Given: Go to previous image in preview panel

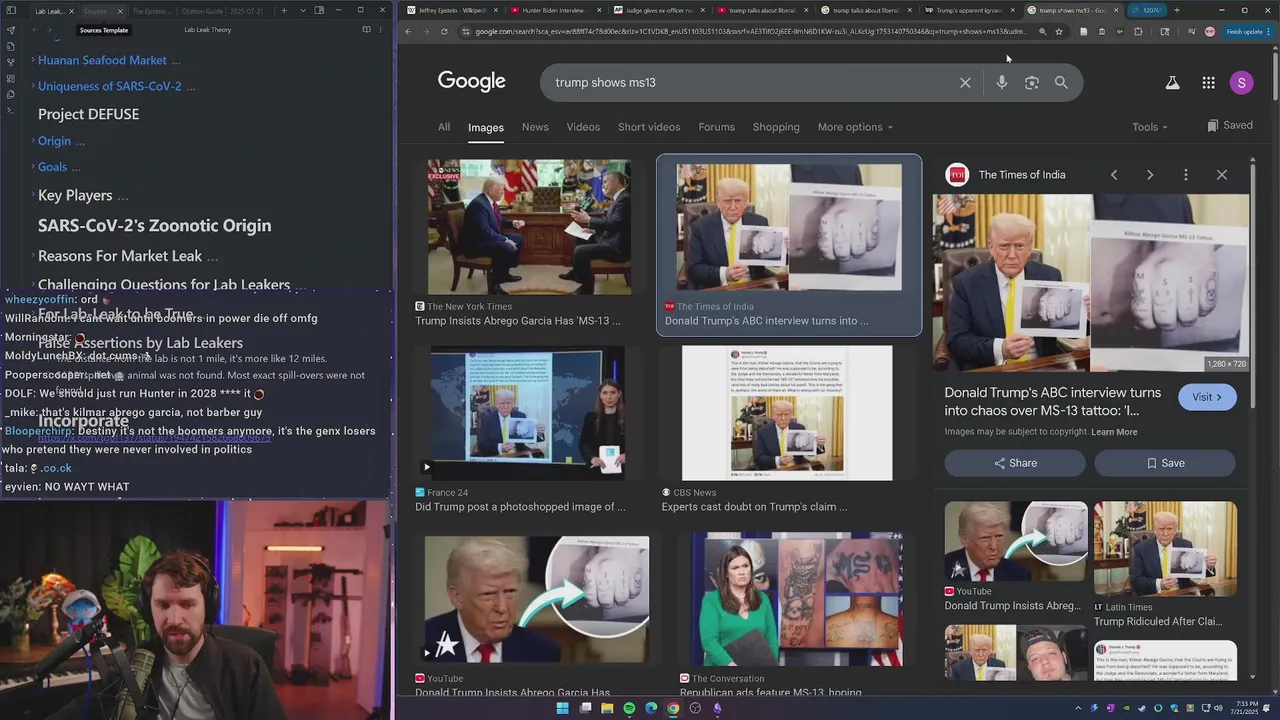Looking at the screenshot, I should point(1114,175).
